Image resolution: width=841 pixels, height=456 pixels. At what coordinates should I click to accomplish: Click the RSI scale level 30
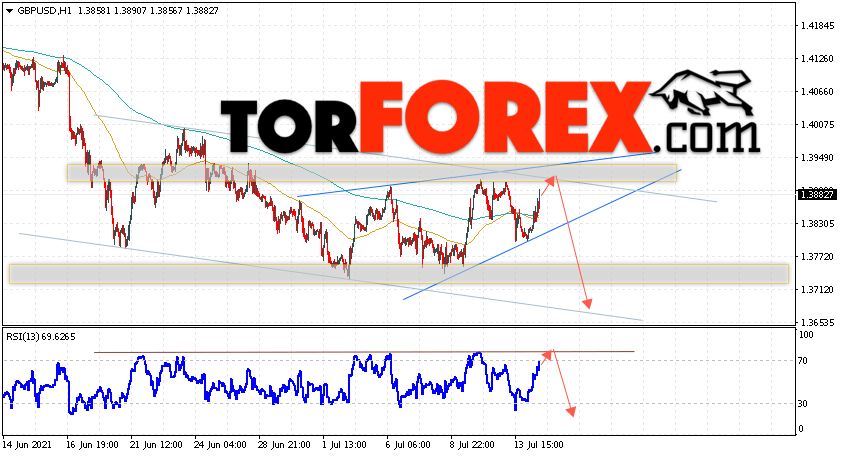803,404
